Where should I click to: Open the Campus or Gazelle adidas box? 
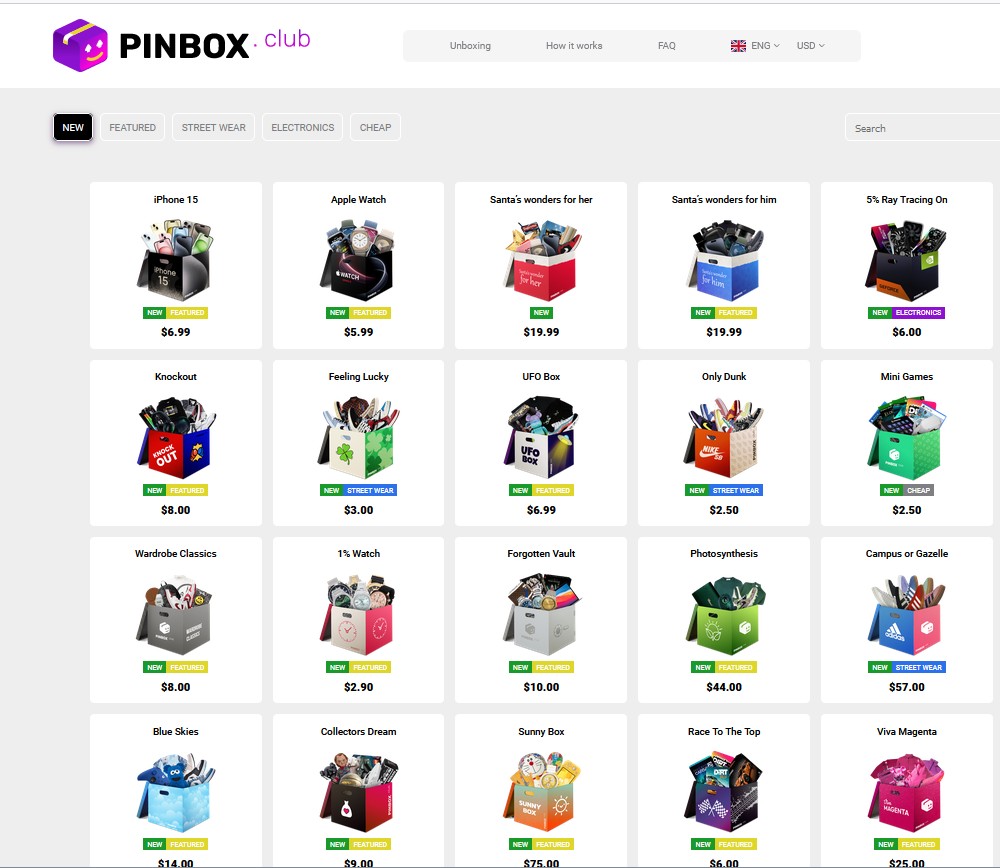(906, 614)
